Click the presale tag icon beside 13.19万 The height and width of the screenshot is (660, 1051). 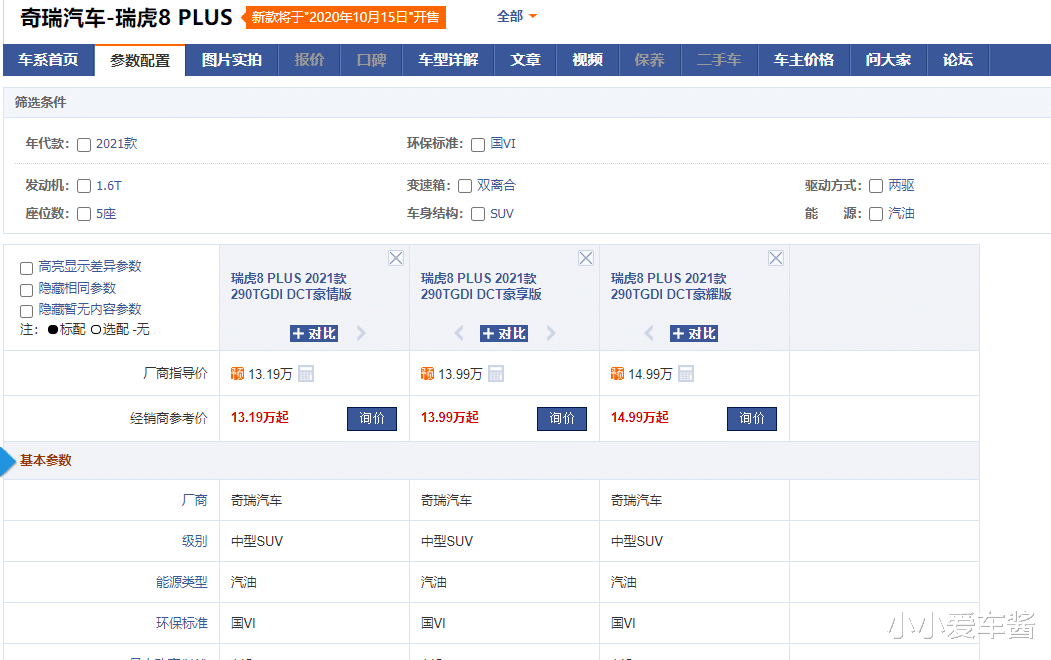point(237,373)
